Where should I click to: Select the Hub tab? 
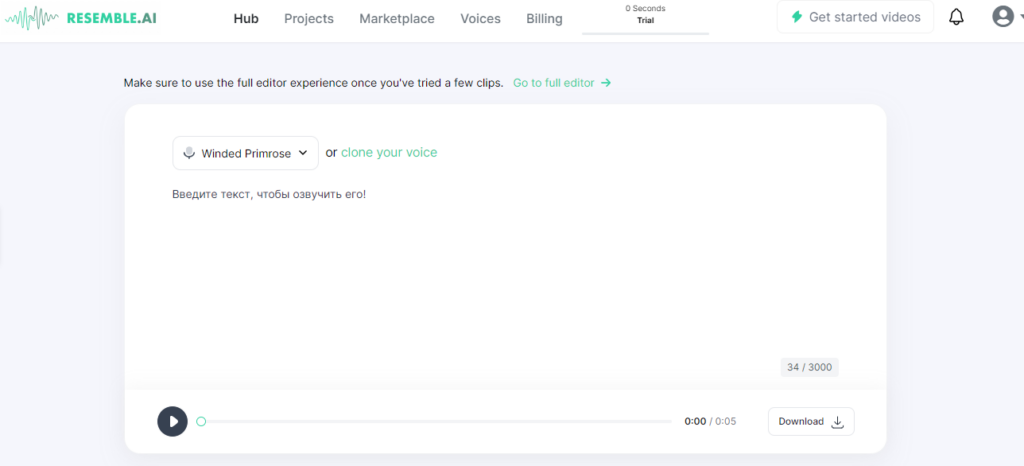pyautogui.click(x=246, y=18)
